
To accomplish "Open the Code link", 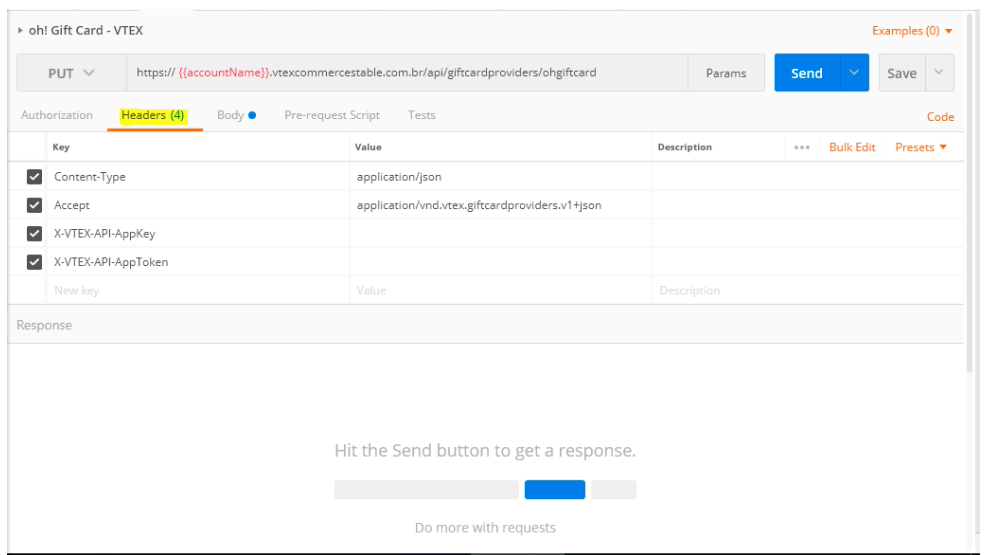I will (x=940, y=117).
